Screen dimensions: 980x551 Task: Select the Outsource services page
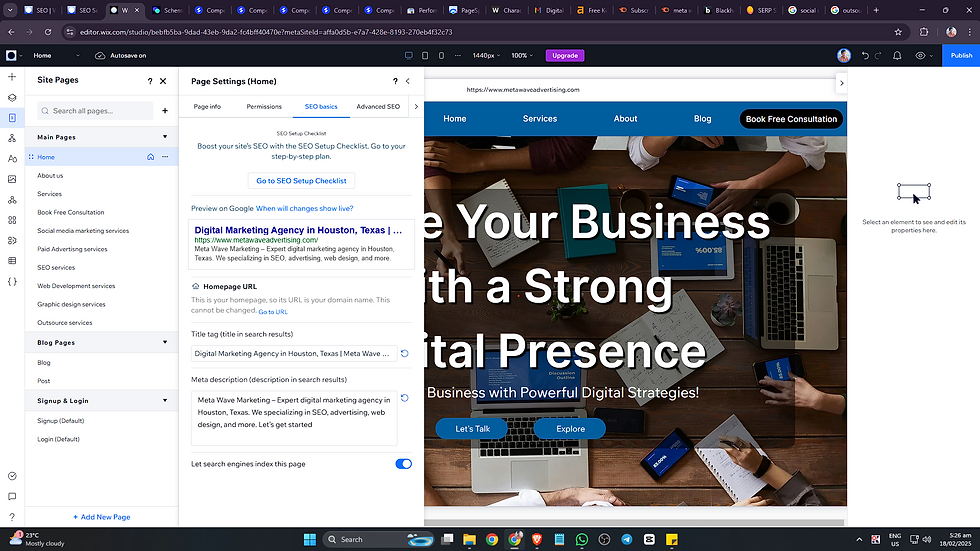click(65, 323)
